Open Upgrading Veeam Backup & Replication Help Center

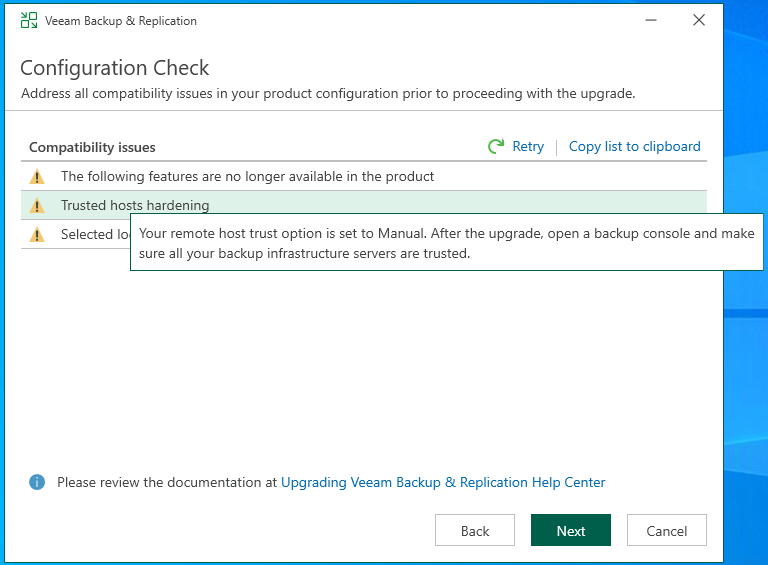pyautogui.click(x=443, y=482)
